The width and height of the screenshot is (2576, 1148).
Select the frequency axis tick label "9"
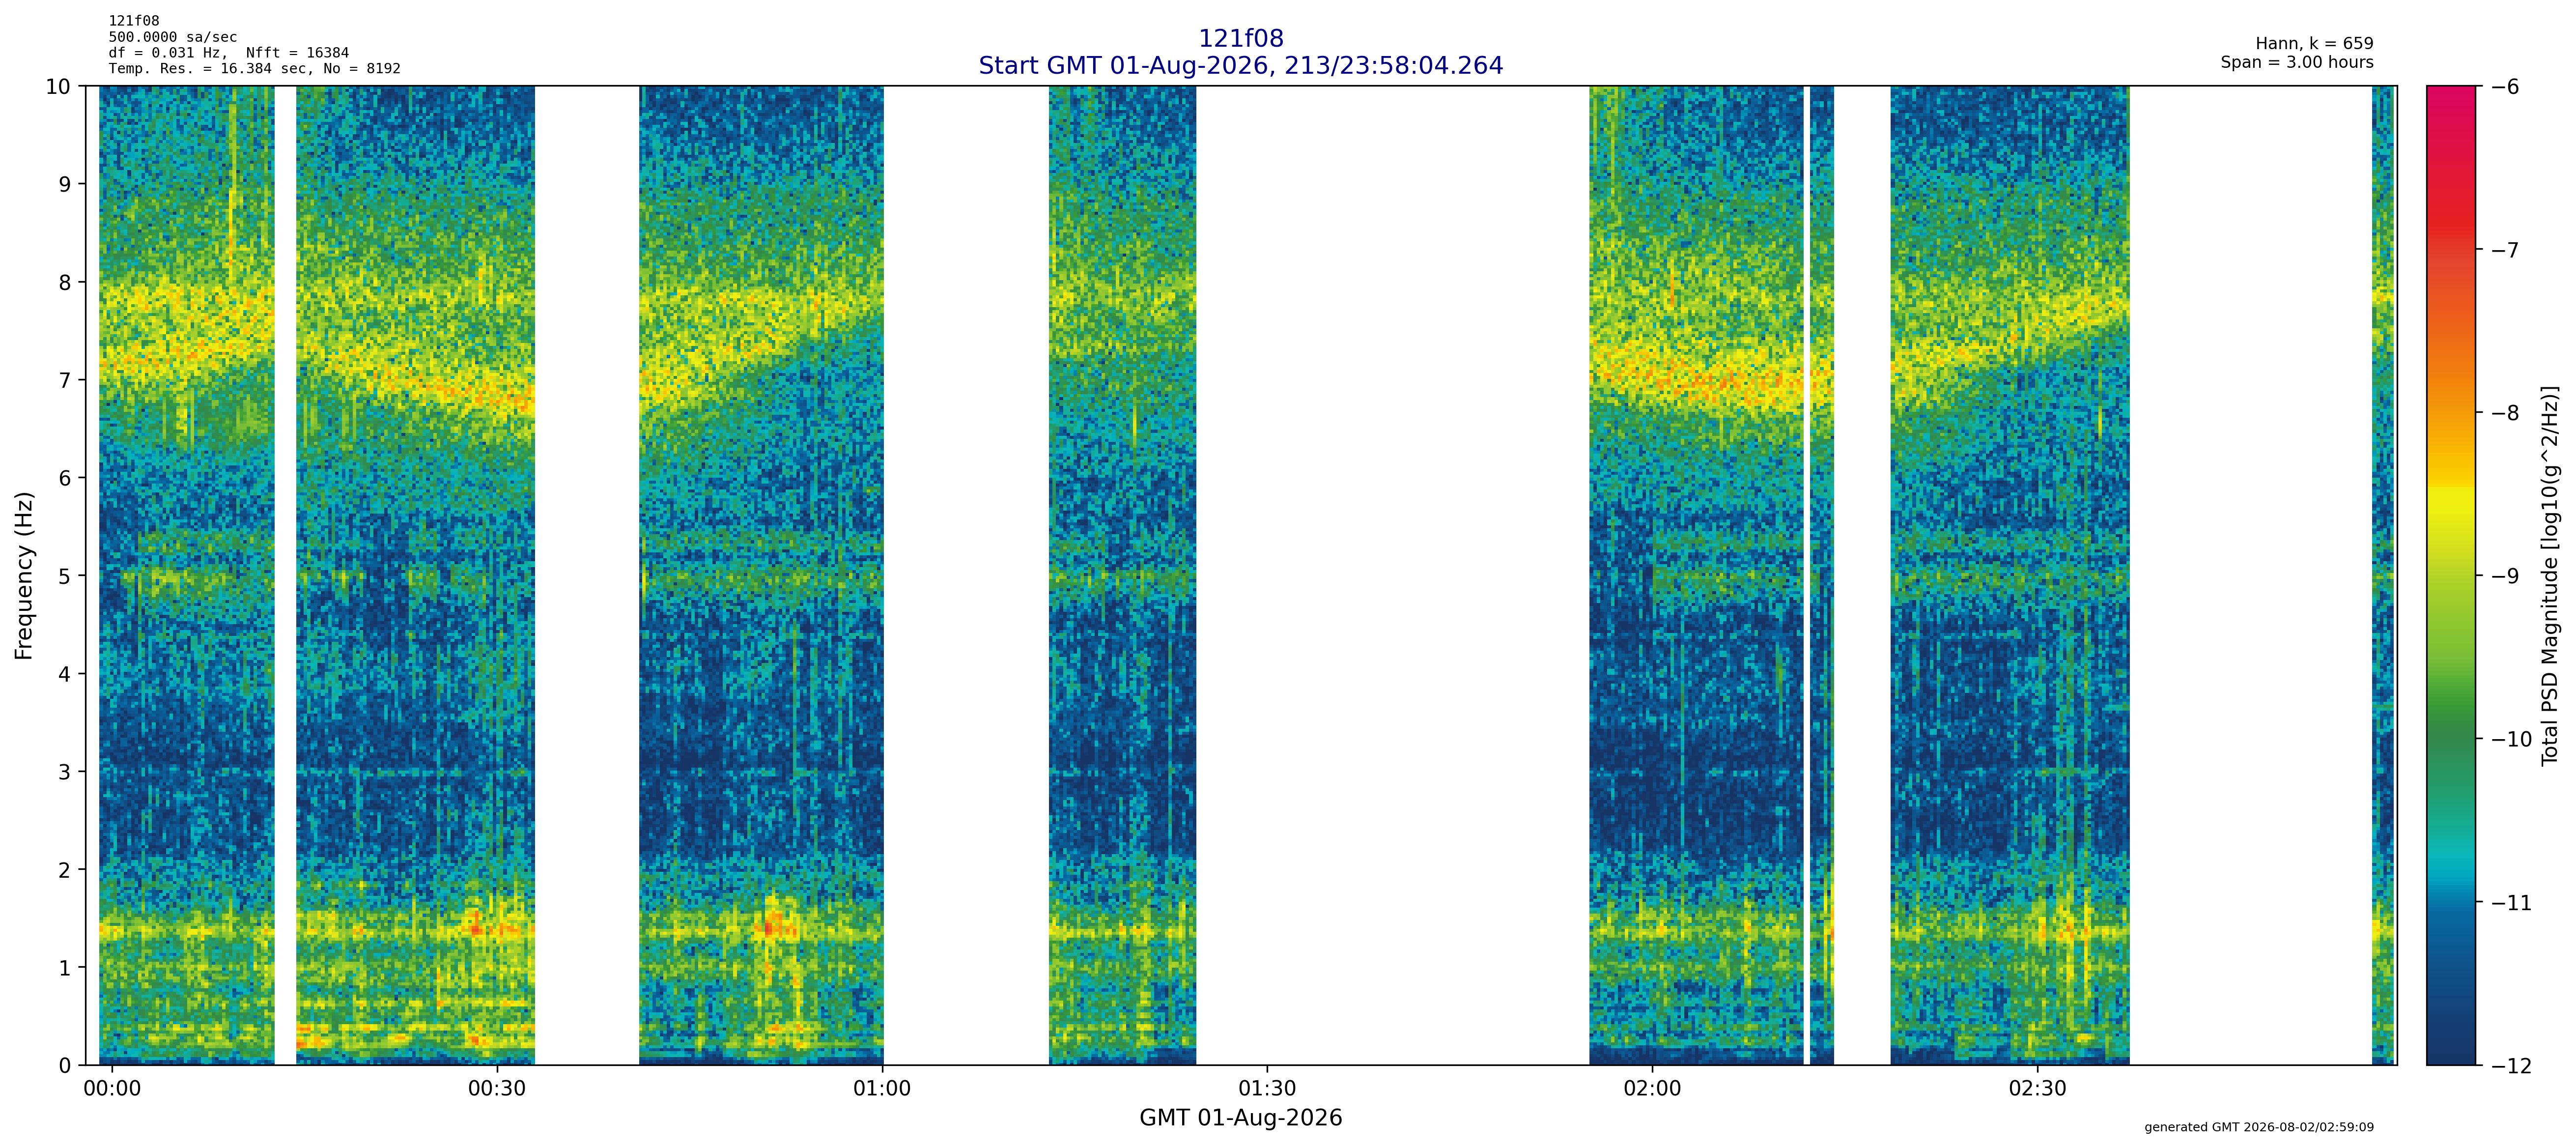pos(65,184)
